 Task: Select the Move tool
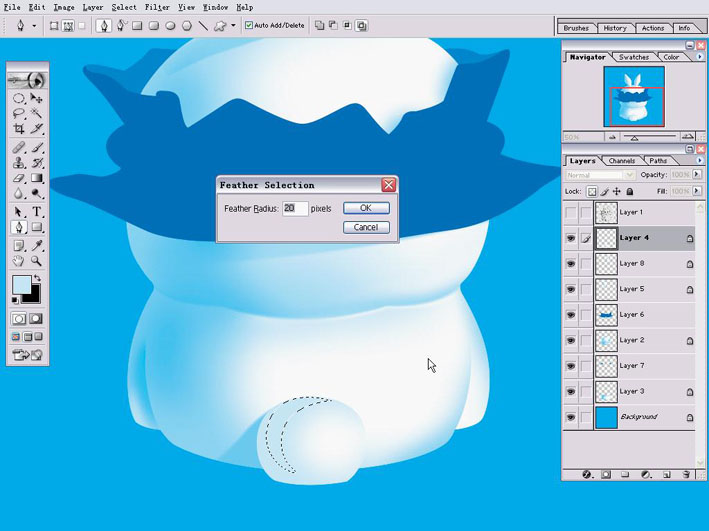click(37, 98)
